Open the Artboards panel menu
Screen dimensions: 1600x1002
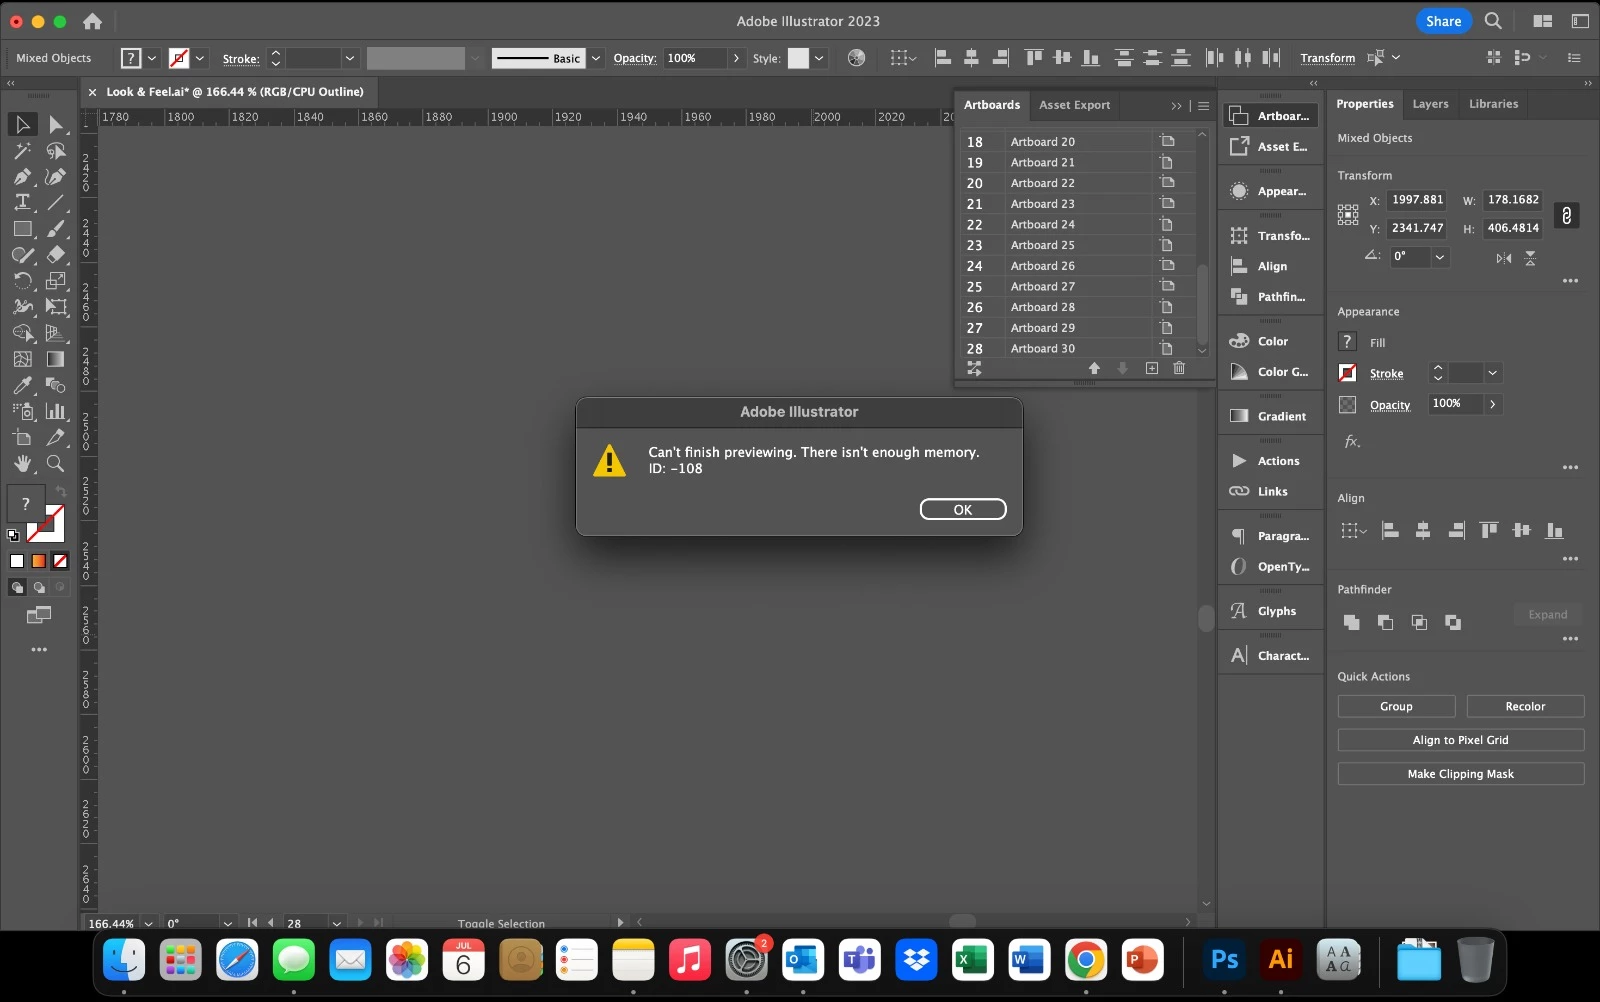pos(1204,106)
